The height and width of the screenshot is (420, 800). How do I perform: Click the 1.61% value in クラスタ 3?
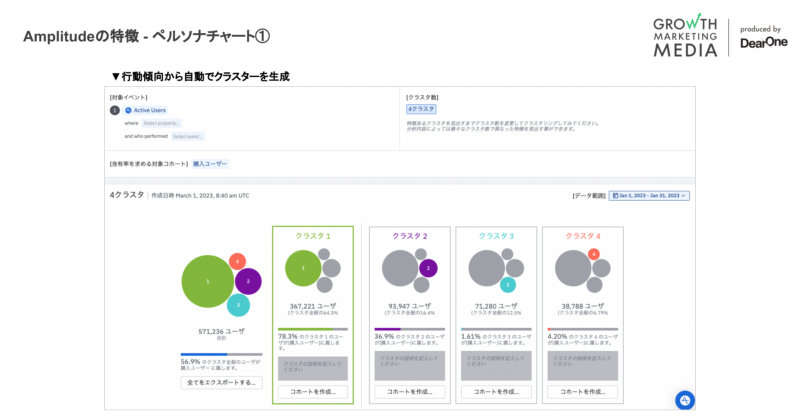point(470,337)
